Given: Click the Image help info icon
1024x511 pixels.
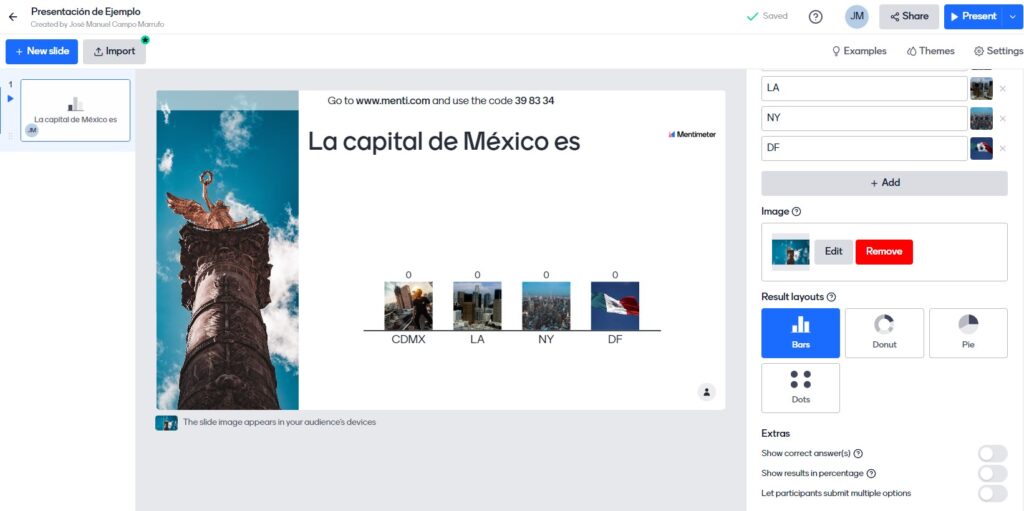Looking at the screenshot, I should point(796,212).
